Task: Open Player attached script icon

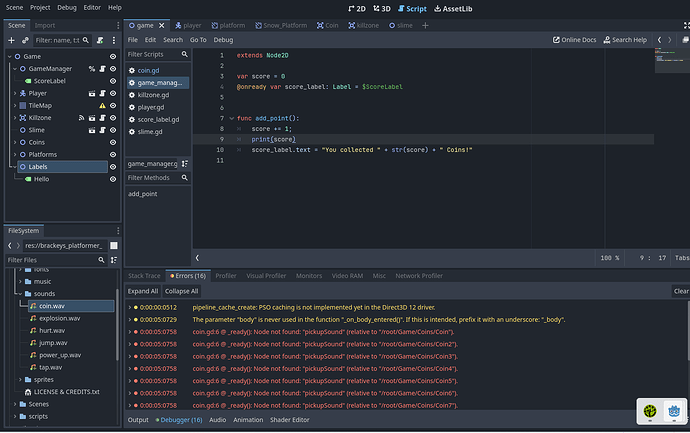Action: point(103,93)
